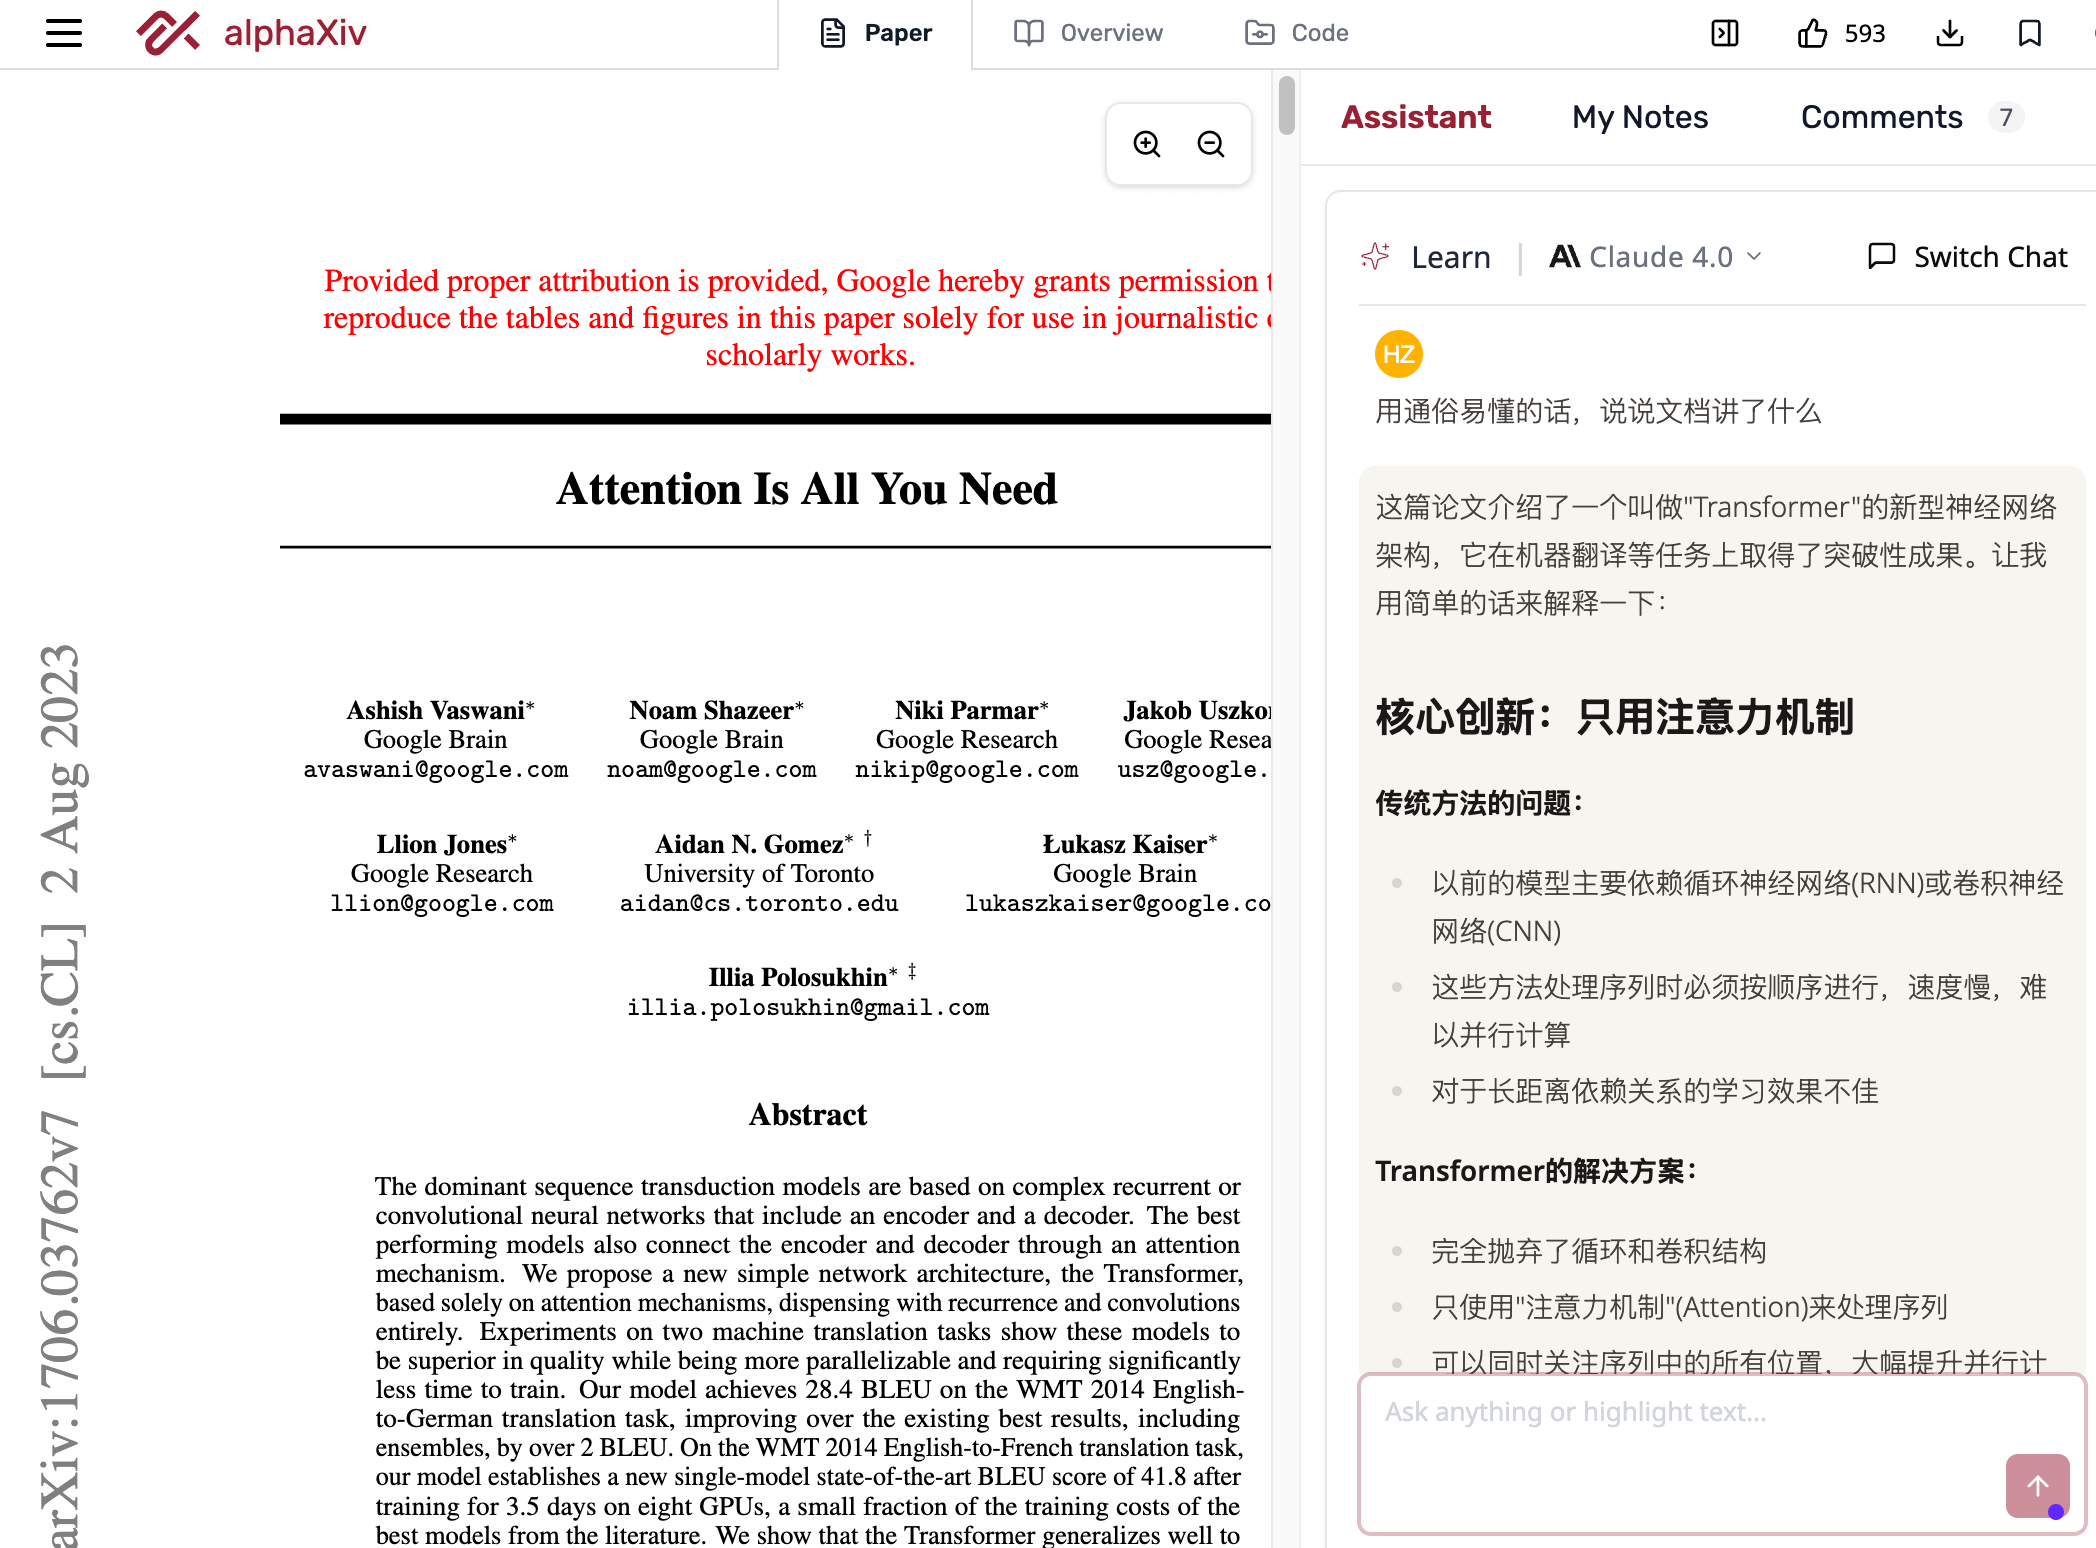The image size is (2096, 1548).
Task: Open the My Notes tab
Action: tap(1640, 117)
